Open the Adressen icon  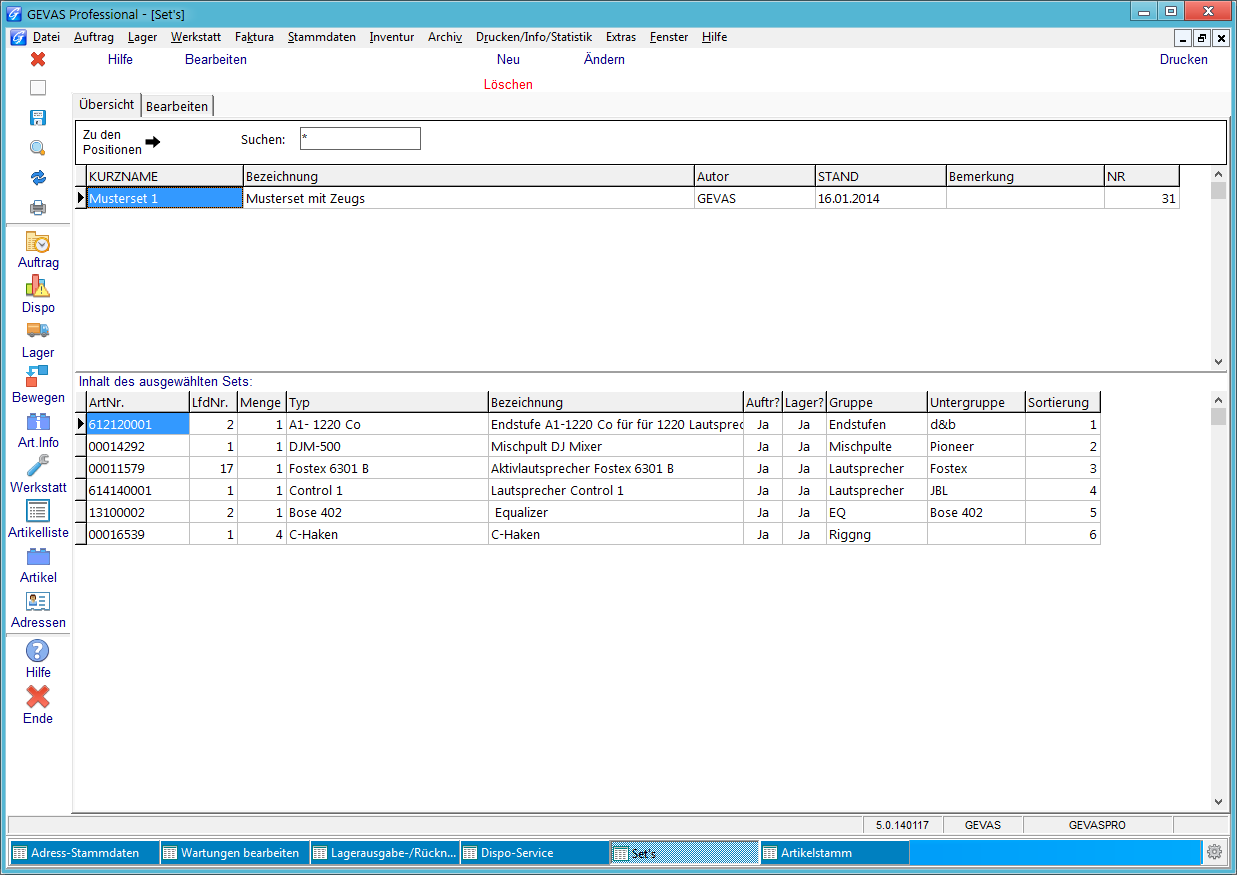click(x=38, y=601)
